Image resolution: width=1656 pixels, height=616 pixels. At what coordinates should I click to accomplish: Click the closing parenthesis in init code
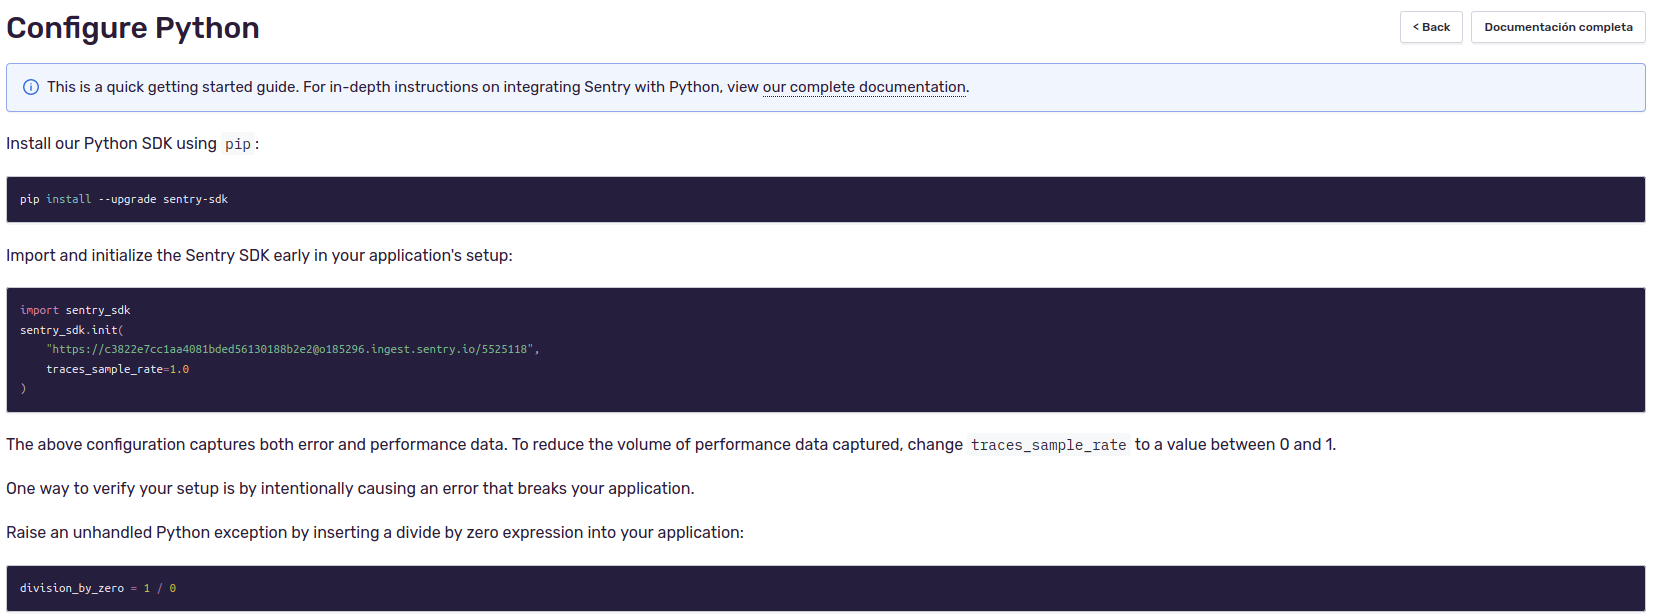(23, 388)
